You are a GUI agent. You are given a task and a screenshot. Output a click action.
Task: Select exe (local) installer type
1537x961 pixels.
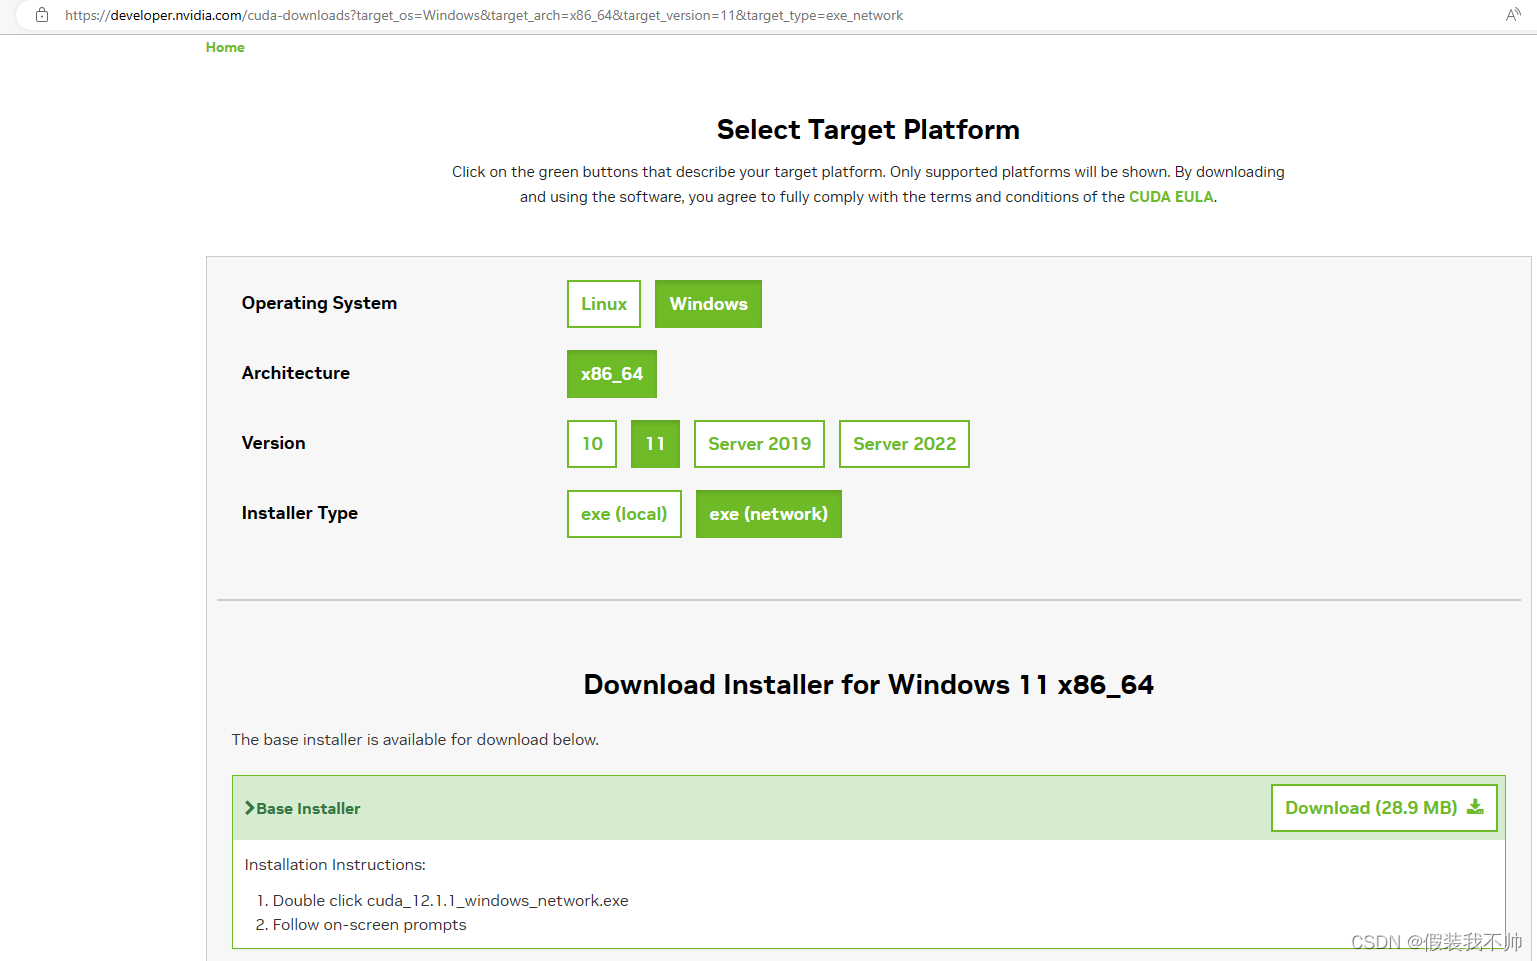624,514
